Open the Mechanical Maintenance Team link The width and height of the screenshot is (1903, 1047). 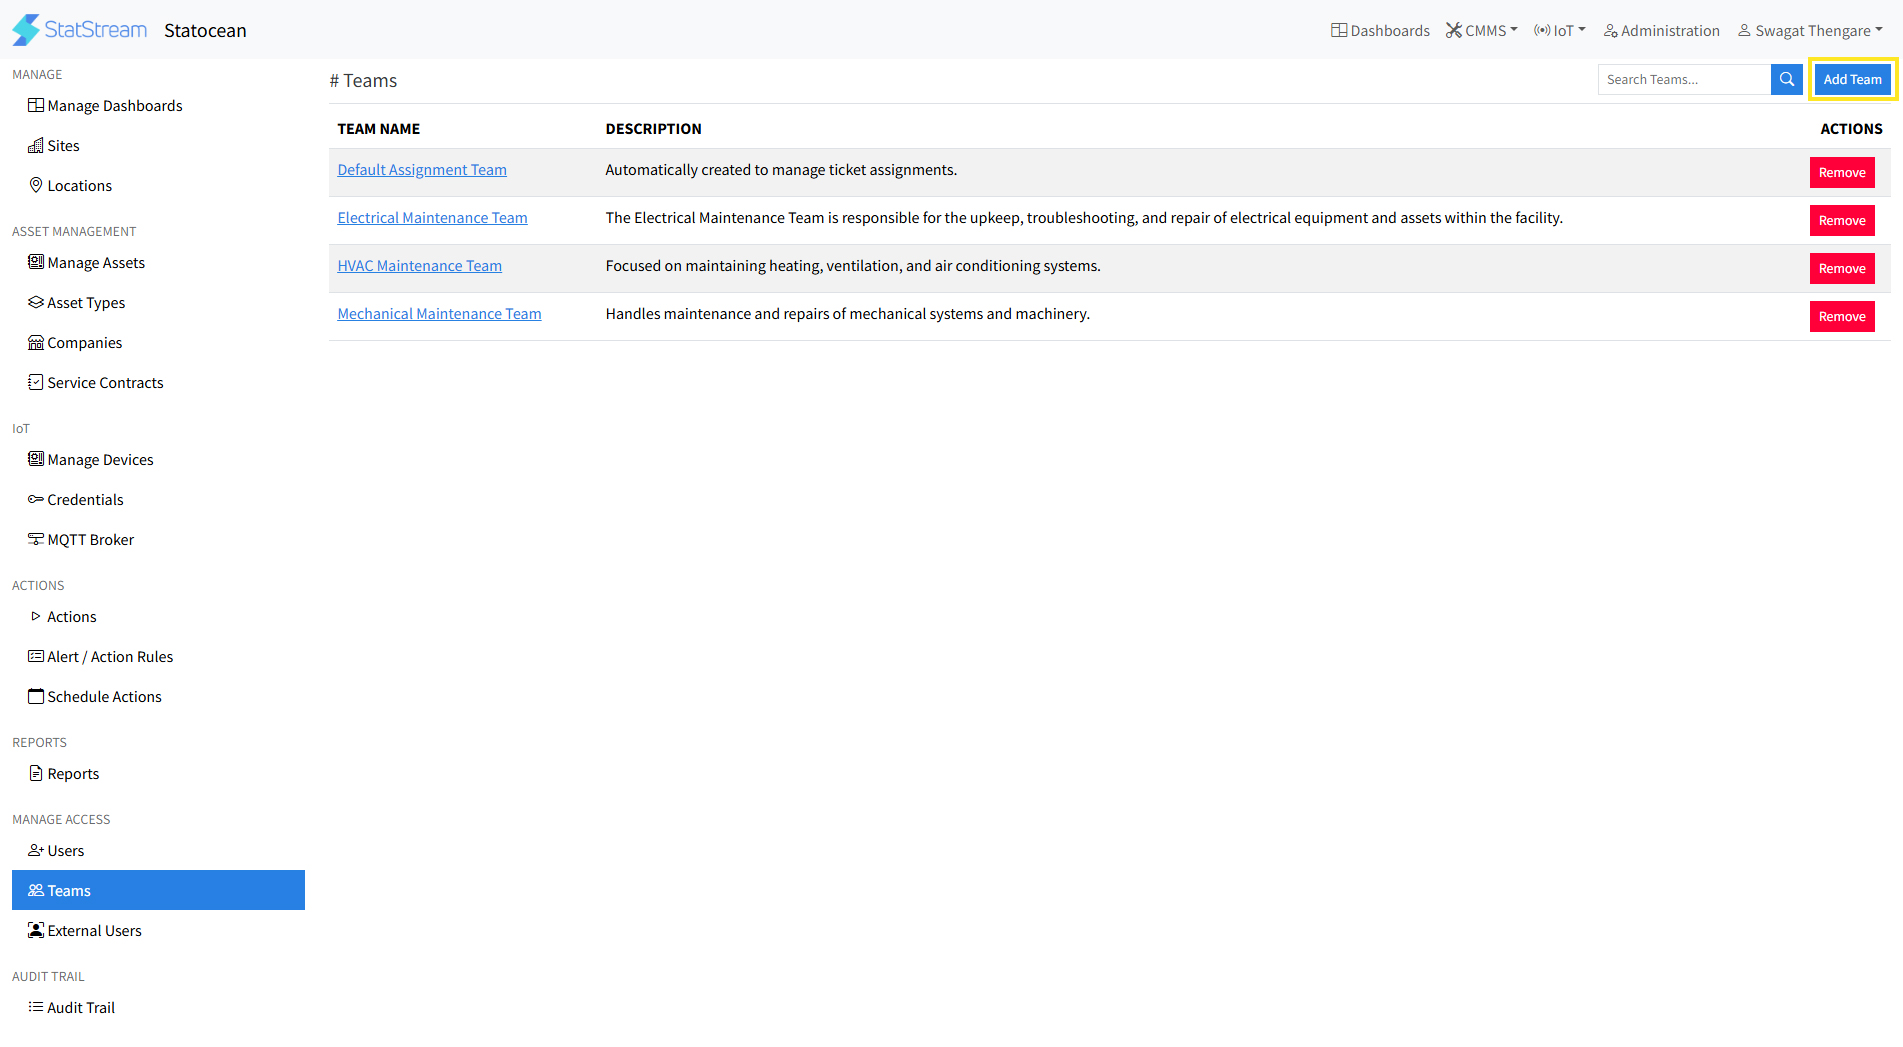(x=439, y=314)
